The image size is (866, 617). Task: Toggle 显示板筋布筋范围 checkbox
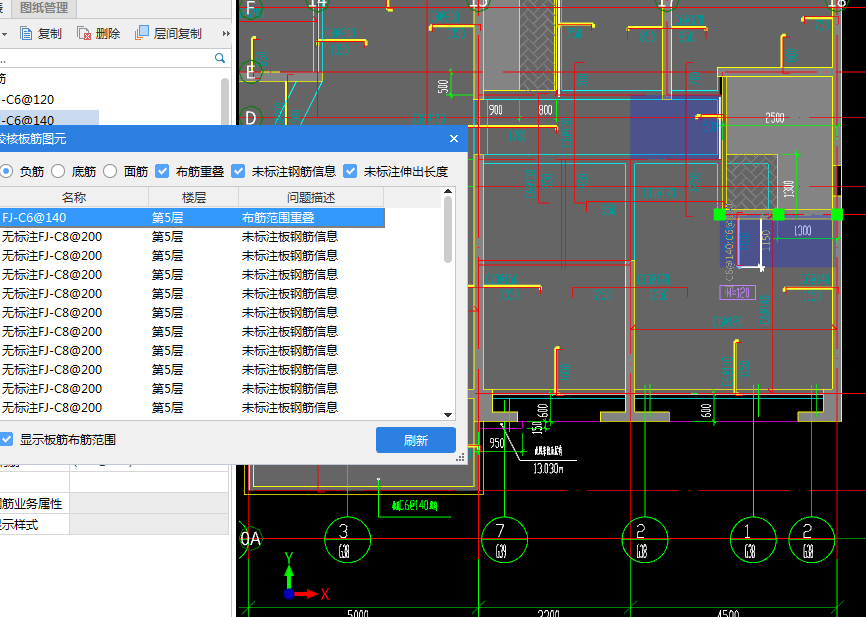tap(6, 440)
